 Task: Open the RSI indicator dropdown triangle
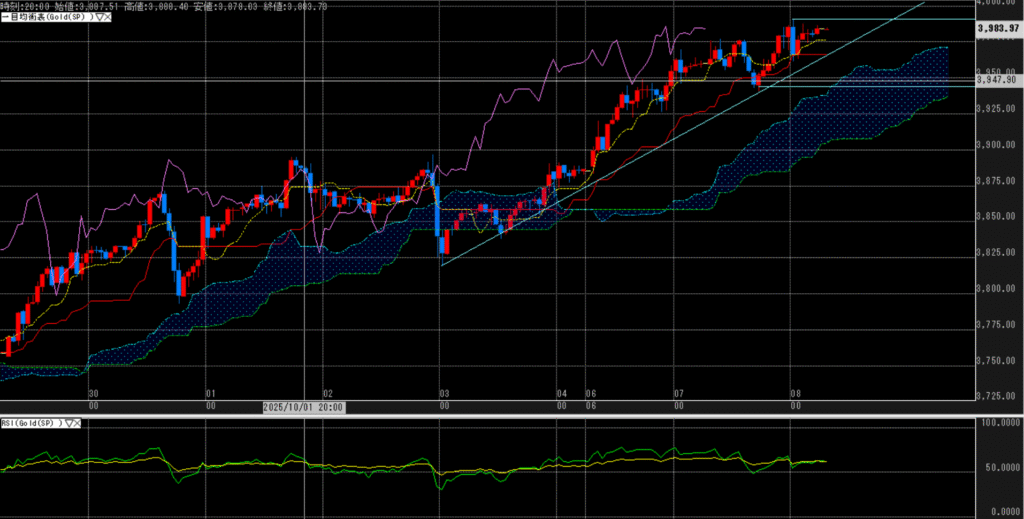click(69, 423)
